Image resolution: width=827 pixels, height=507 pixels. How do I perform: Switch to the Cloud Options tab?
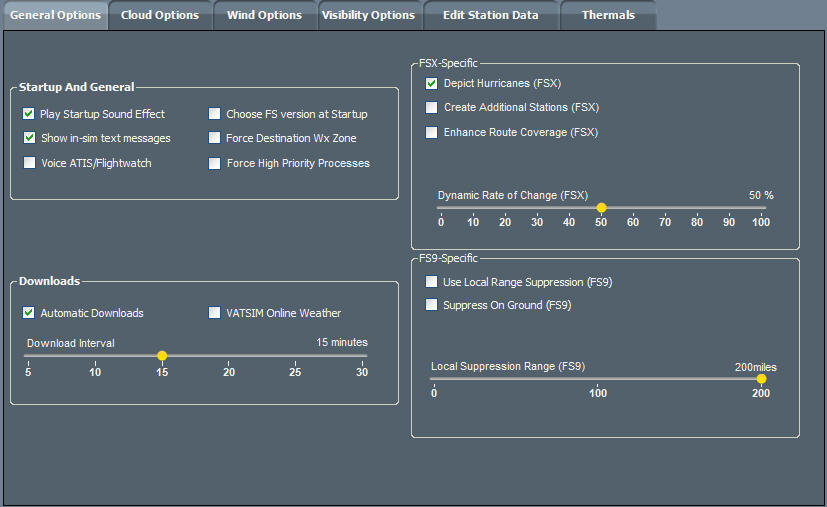pyautogui.click(x=160, y=15)
